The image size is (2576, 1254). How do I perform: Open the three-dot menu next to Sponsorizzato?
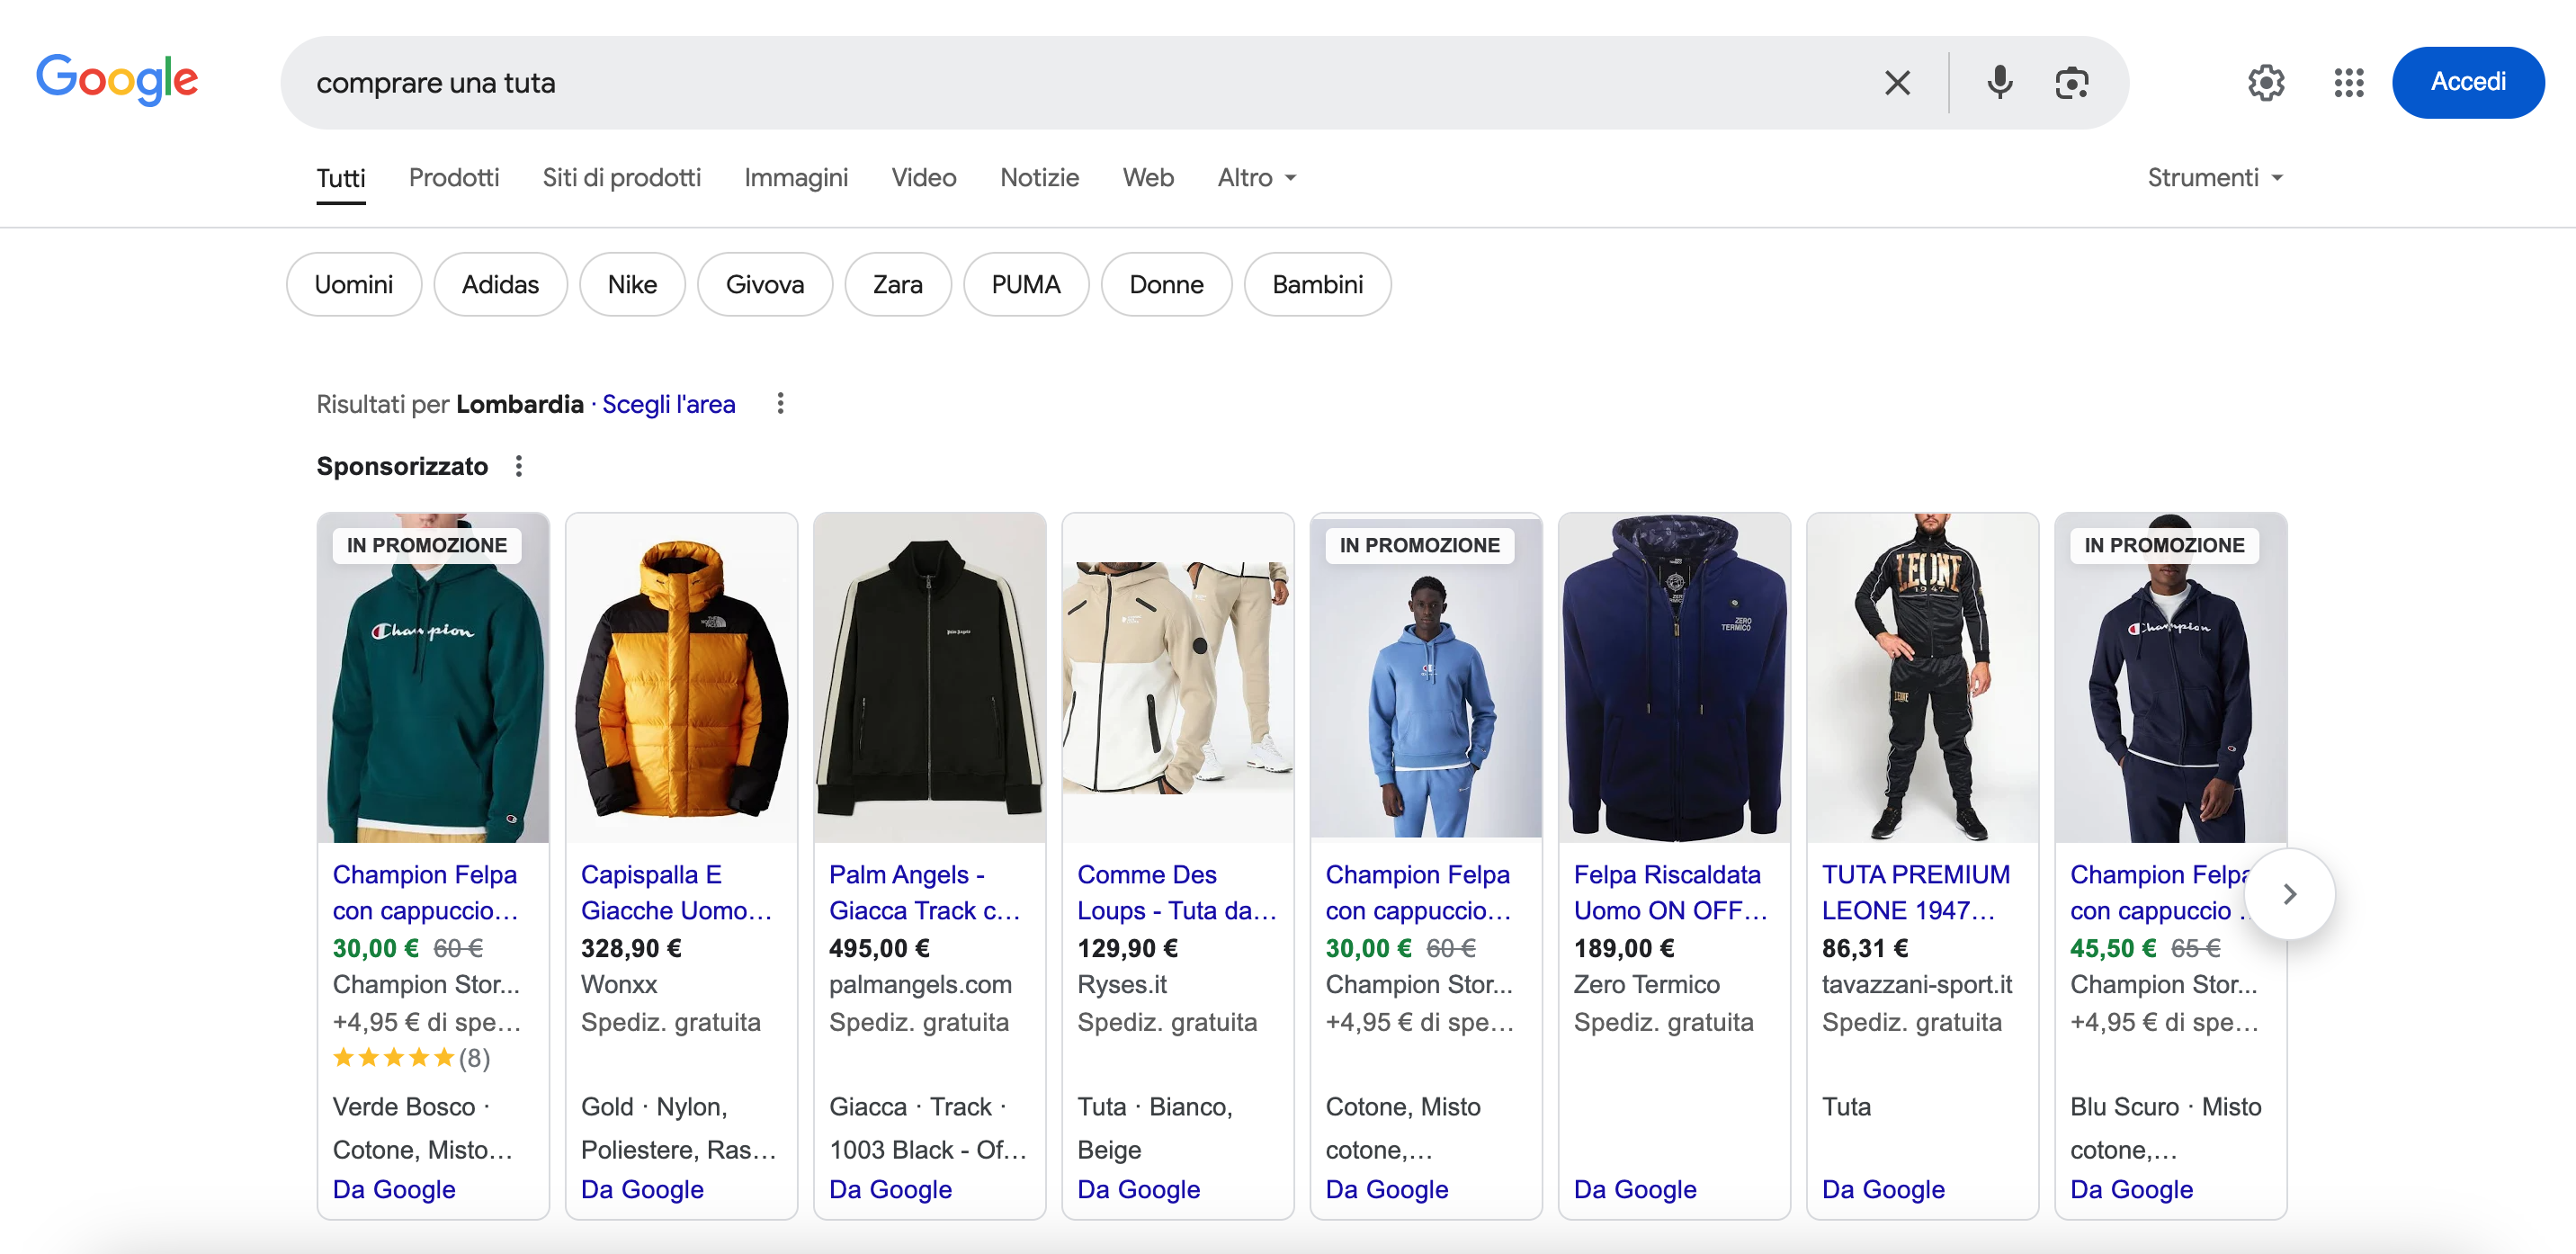518,466
